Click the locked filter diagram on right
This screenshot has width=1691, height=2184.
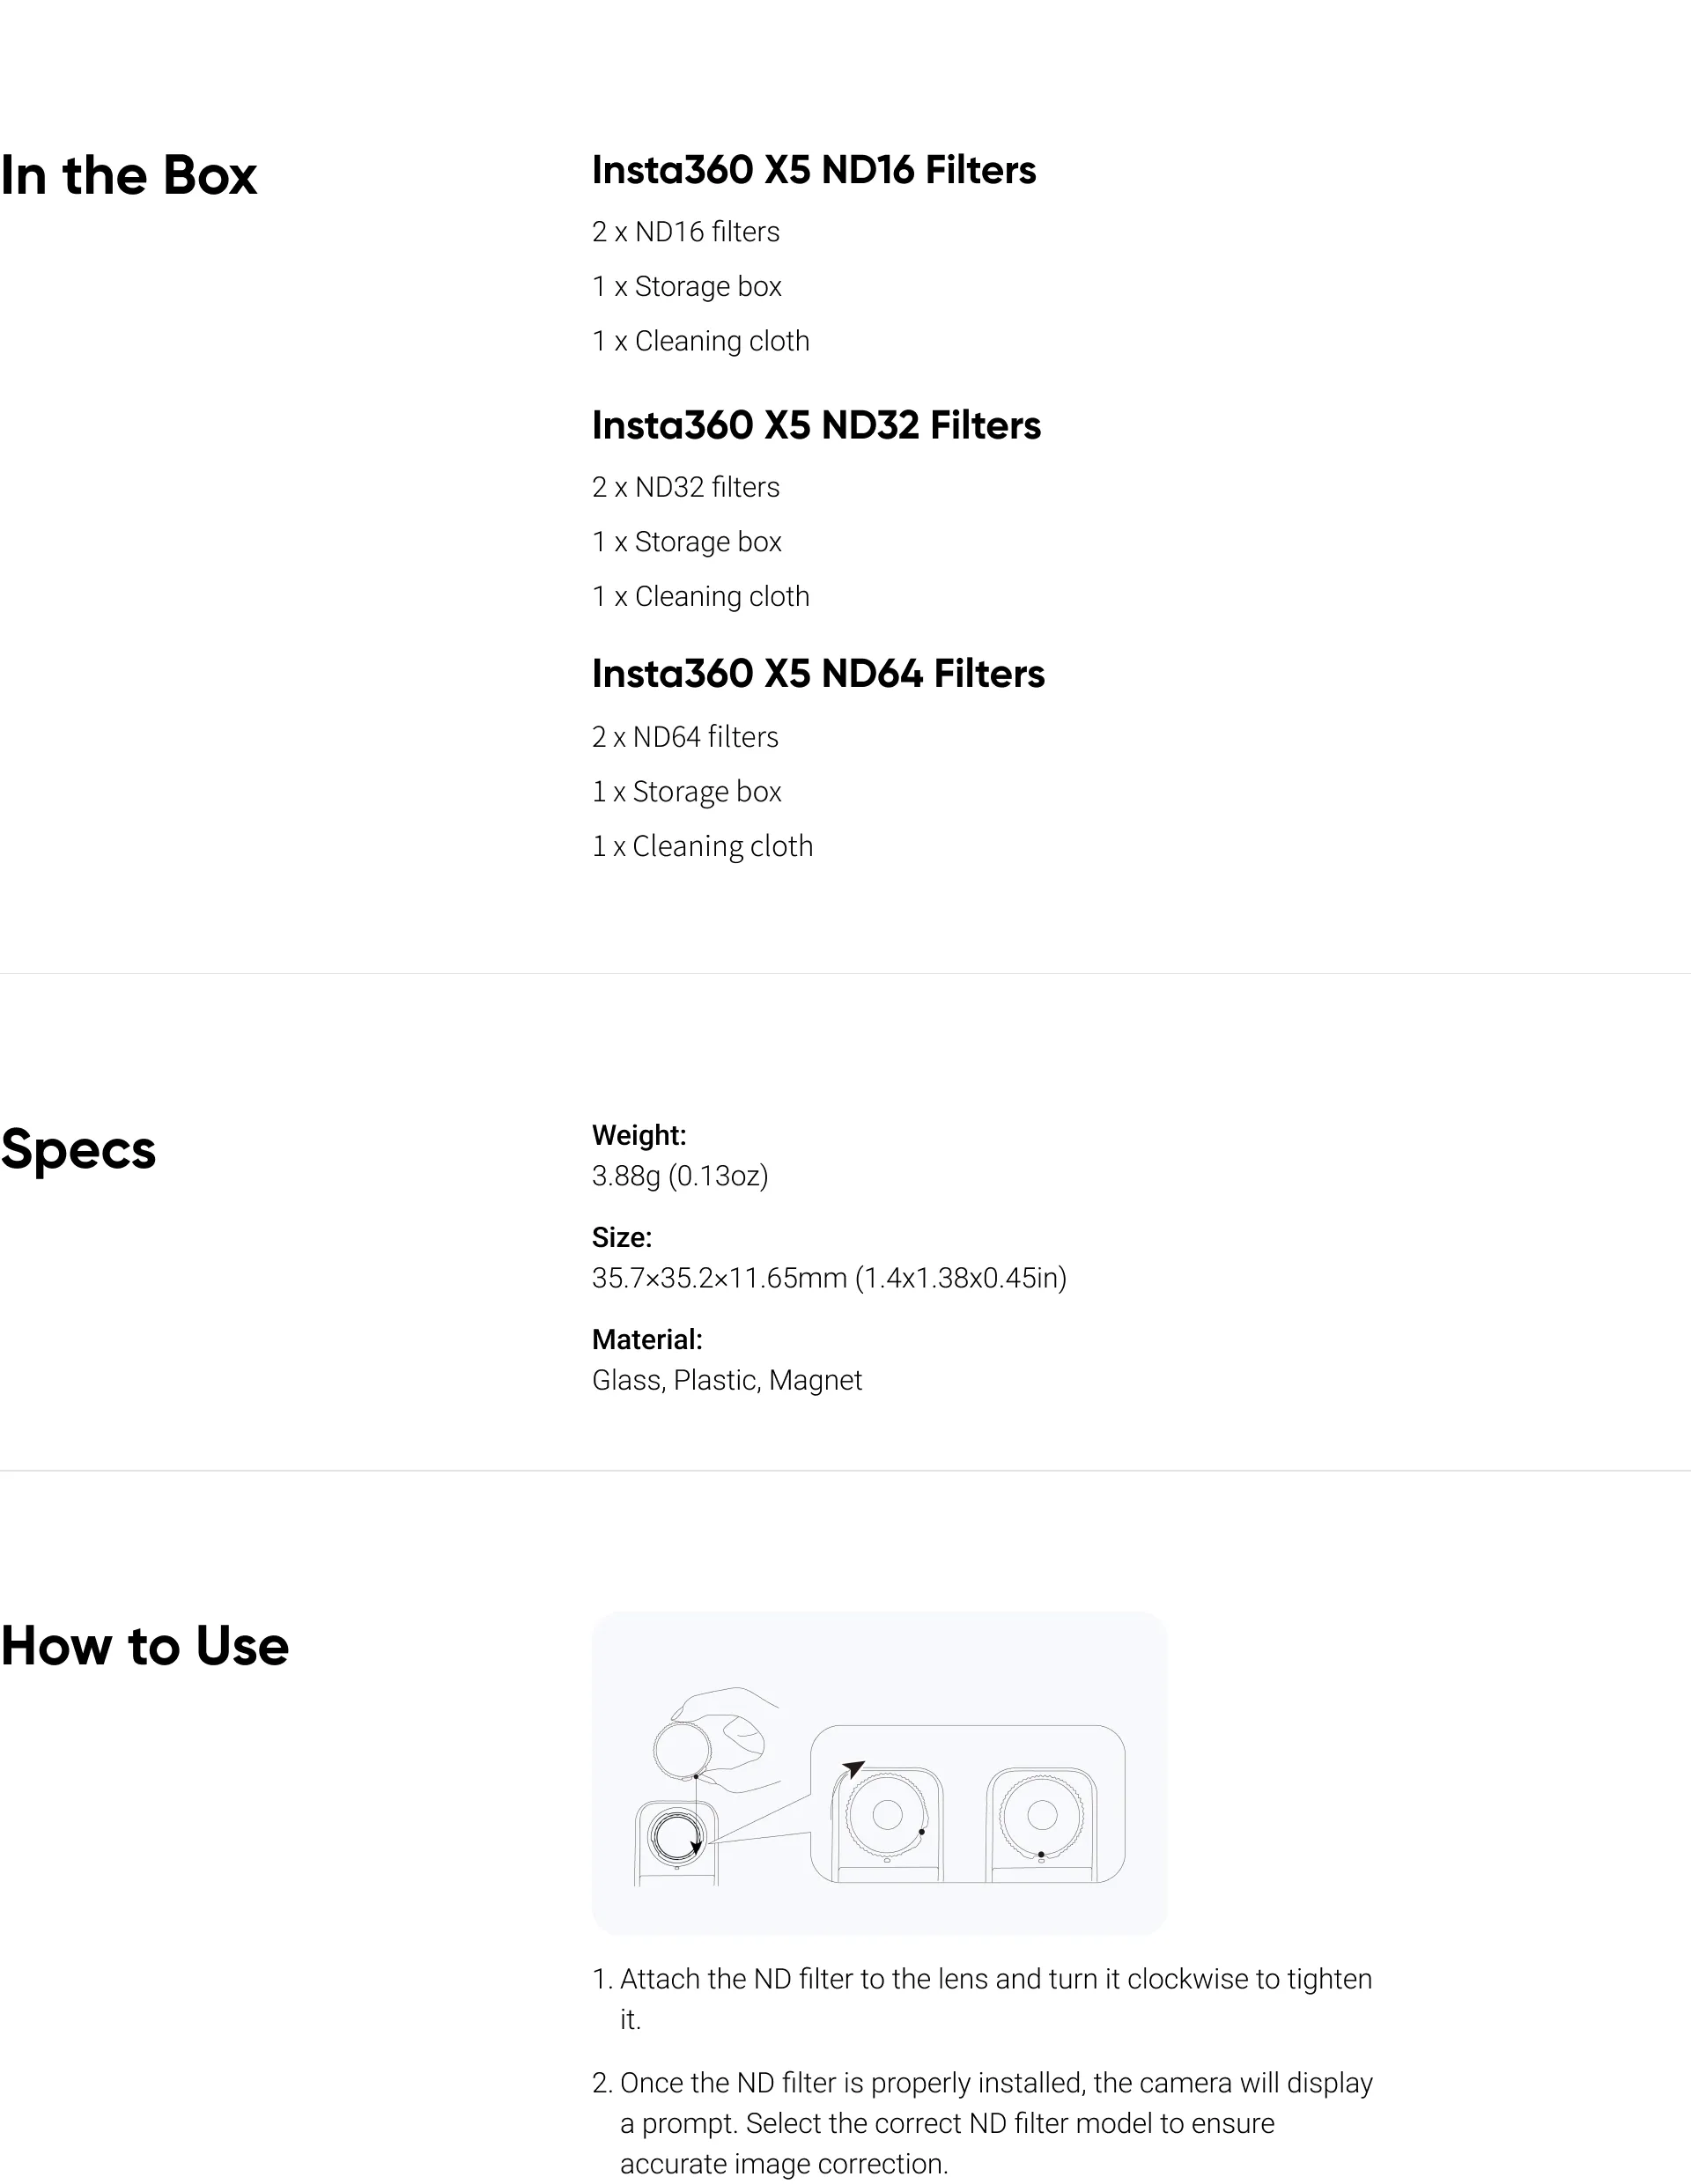pyautogui.click(x=1041, y=1818)
